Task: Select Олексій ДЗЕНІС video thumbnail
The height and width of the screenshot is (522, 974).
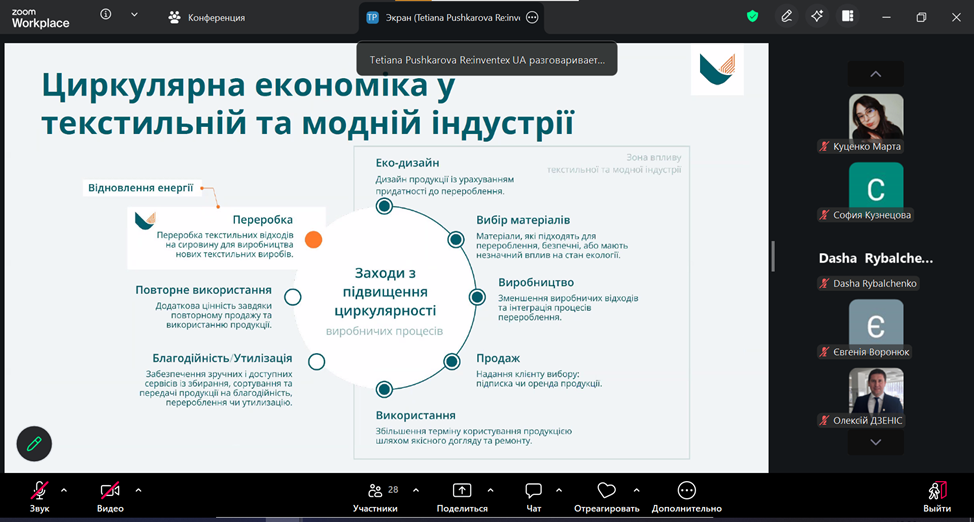Action: tap(876, 391)
